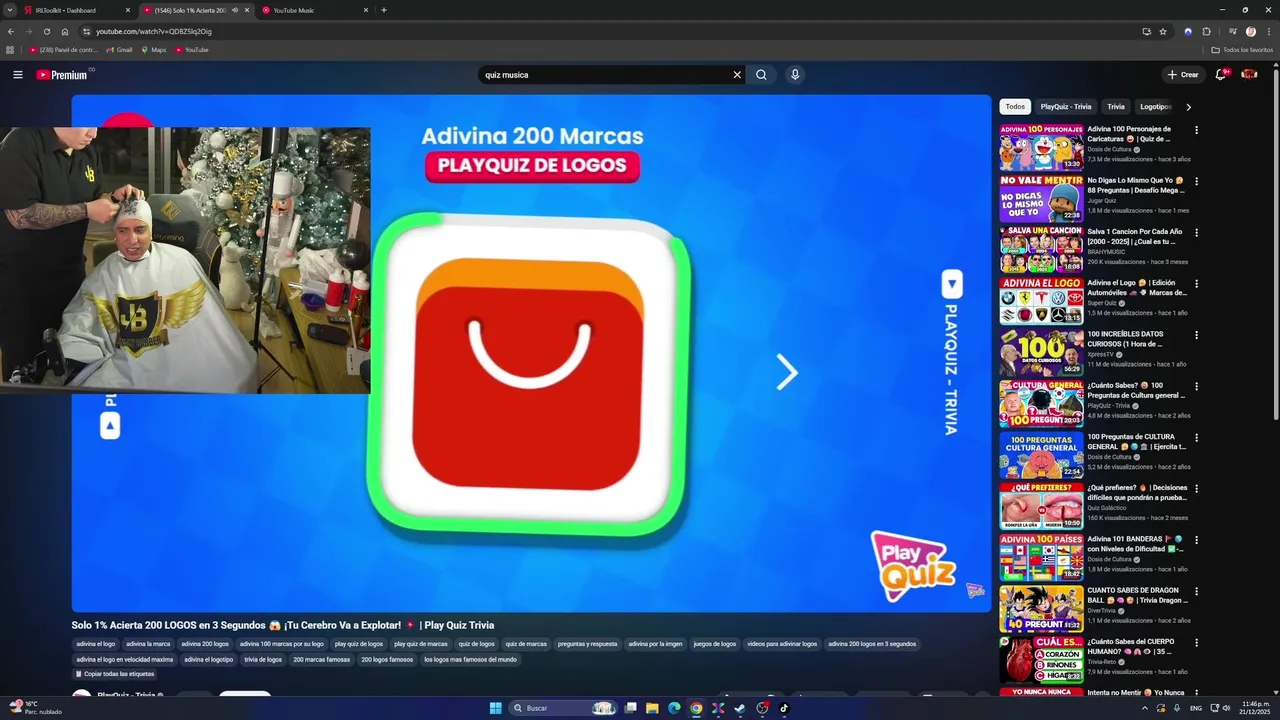Open the taskbar weather widget
This screenshot has height=720, width=1280.
36,707
